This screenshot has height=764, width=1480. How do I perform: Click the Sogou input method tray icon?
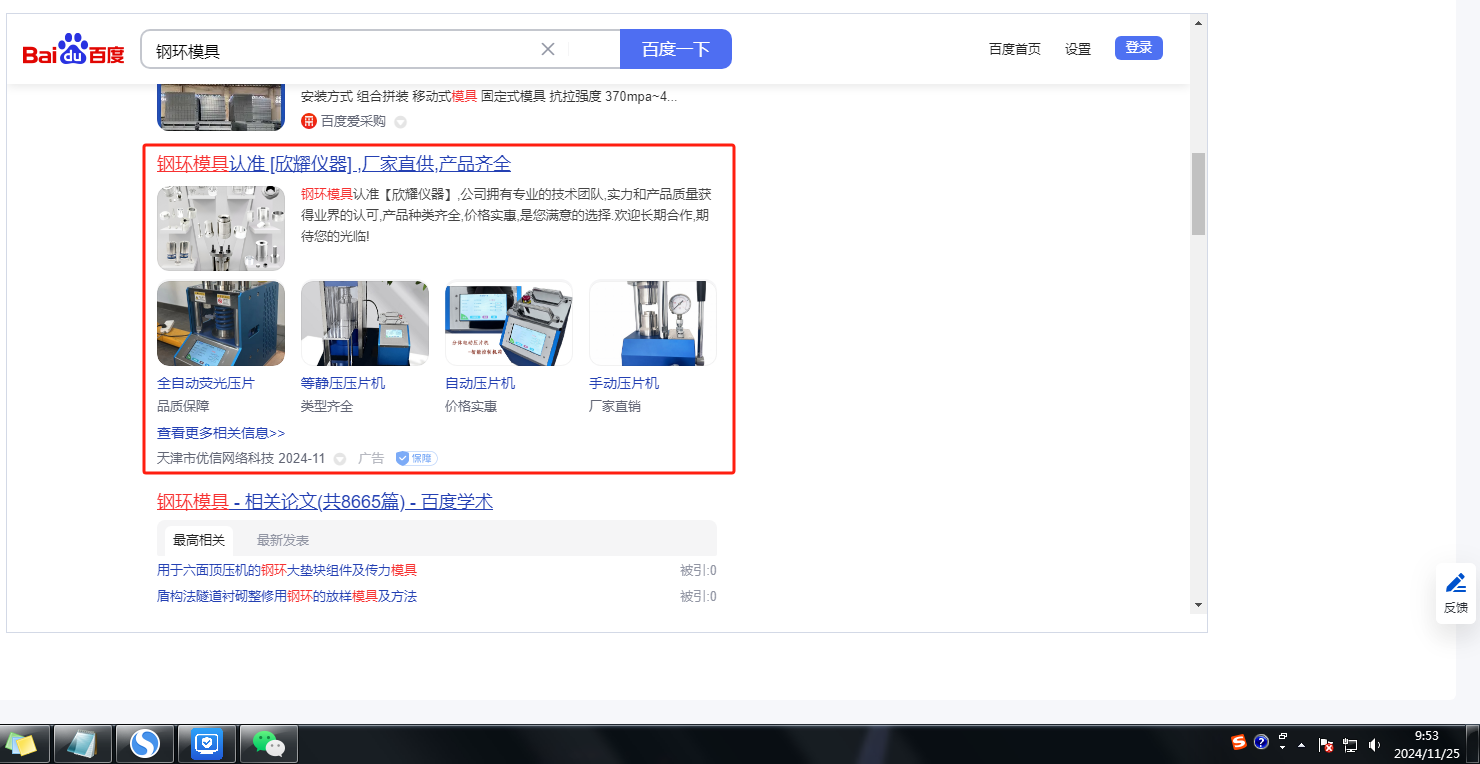pos(1239,742)
